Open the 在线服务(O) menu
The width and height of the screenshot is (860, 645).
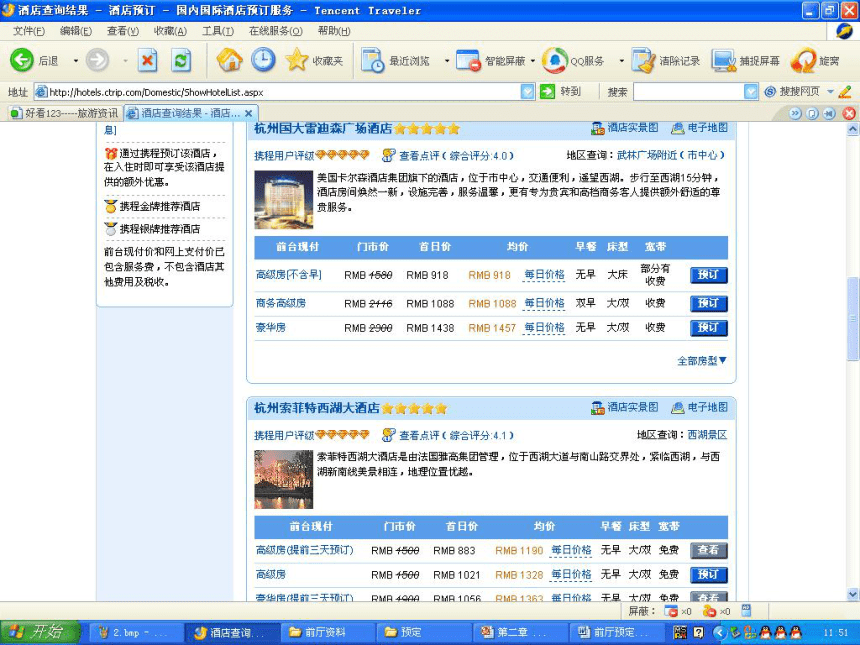[x=275, y=31]
